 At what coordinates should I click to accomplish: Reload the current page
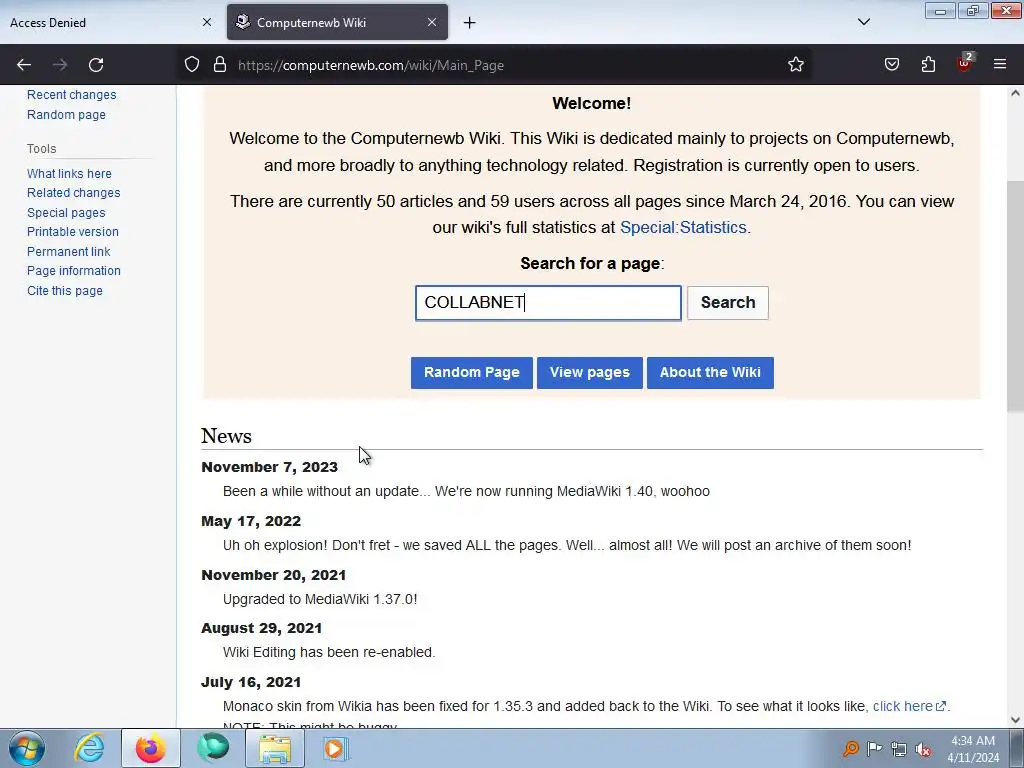96,65
